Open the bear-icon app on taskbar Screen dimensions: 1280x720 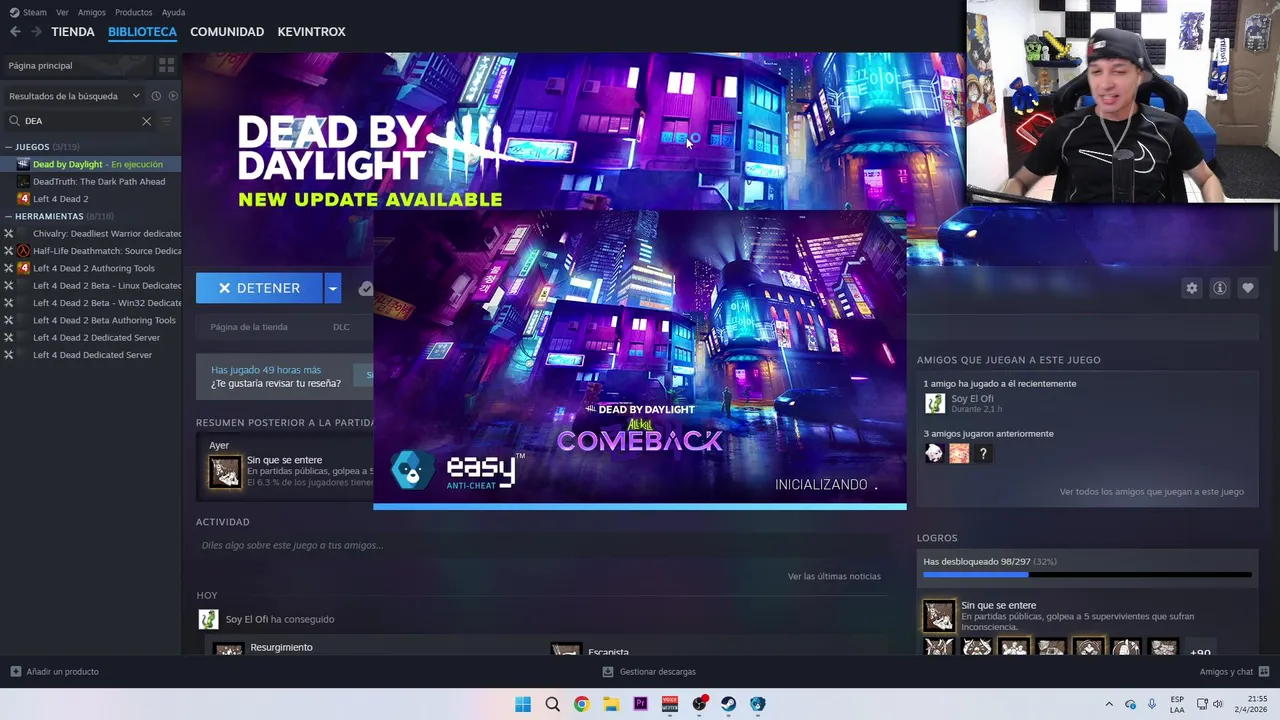click(757, 704)
